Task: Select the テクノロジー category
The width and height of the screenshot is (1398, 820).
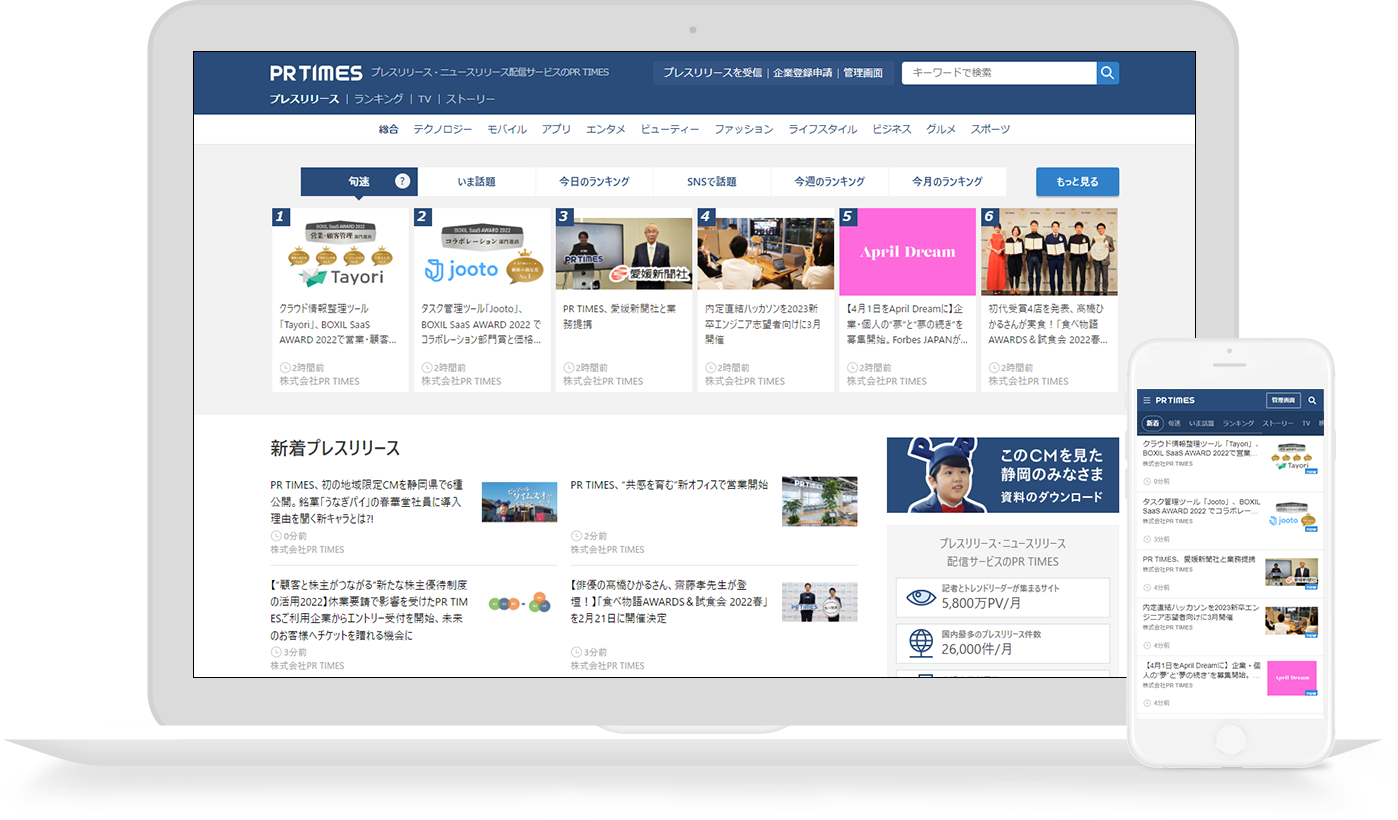Action: click(443, 129)
